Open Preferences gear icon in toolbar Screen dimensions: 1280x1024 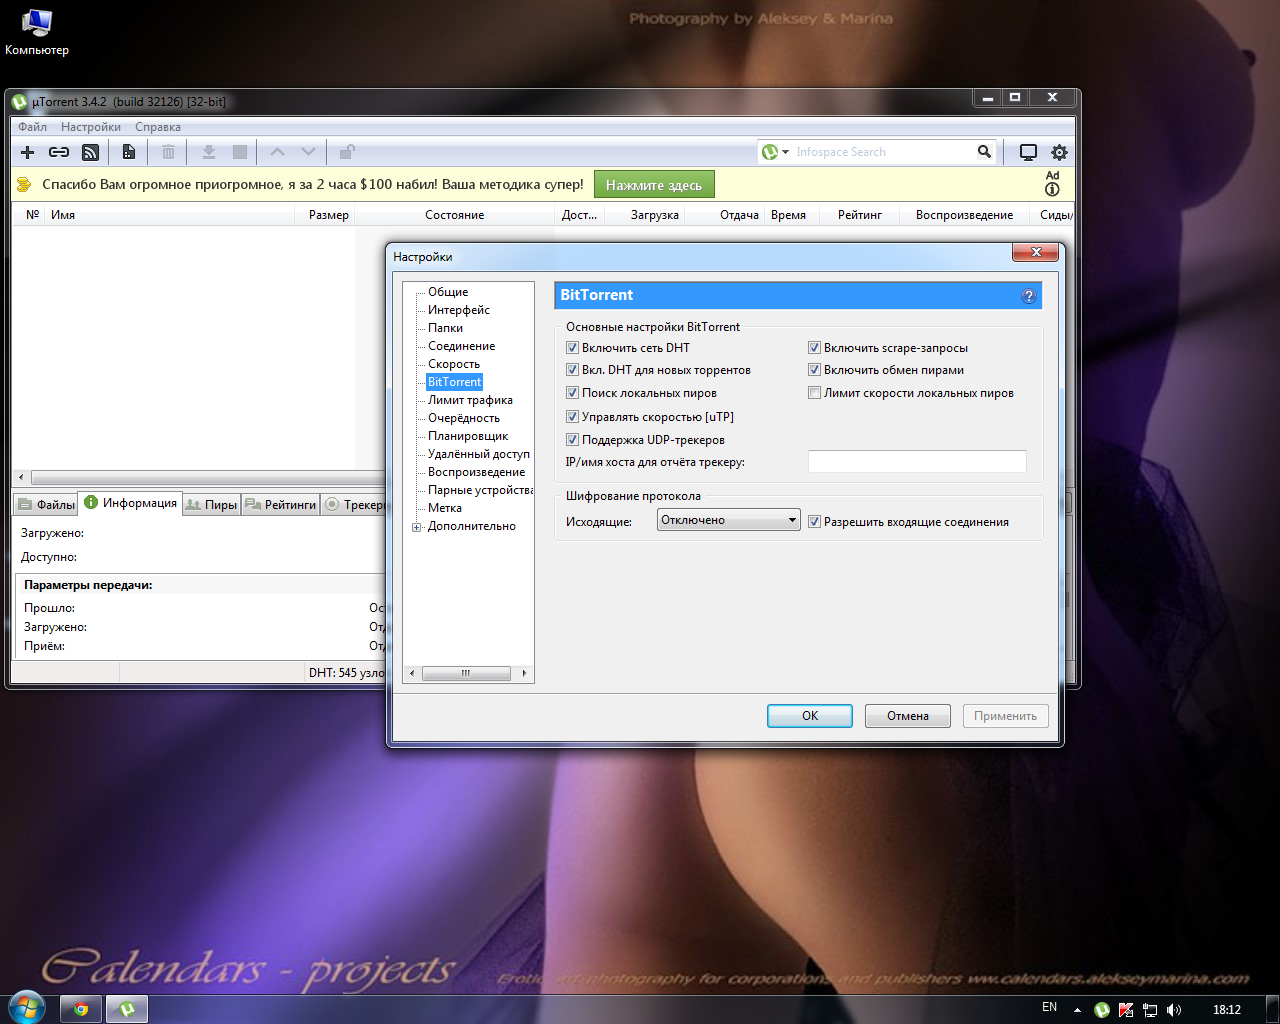(1059, 152)
